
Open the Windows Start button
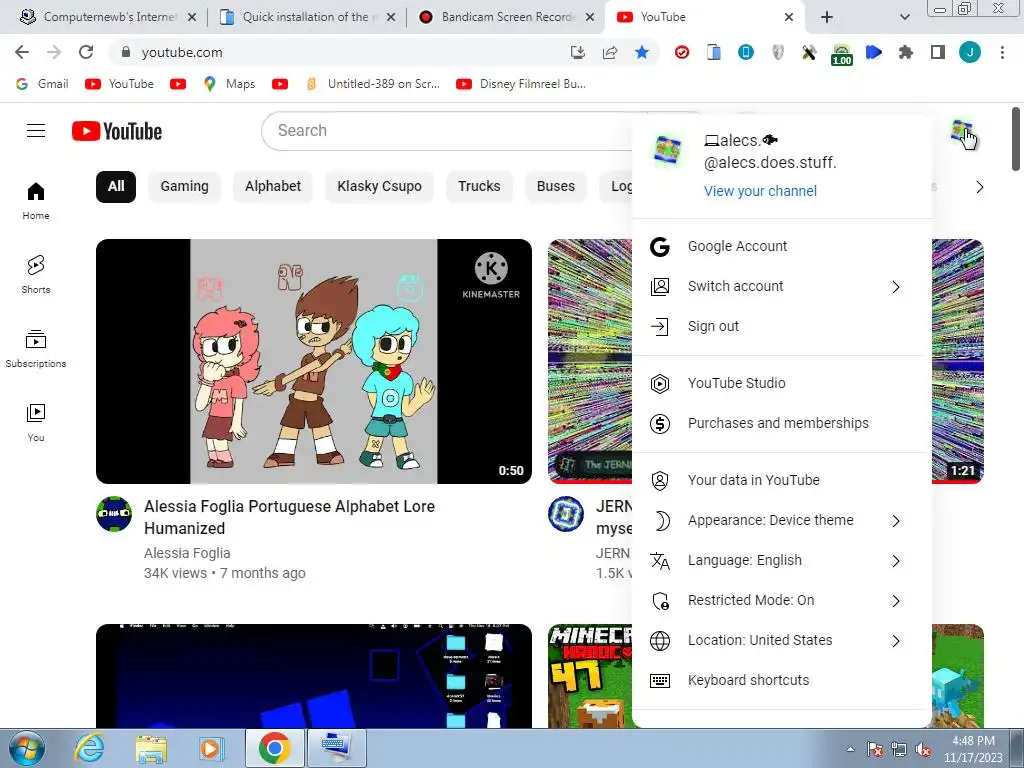coord(26,748)
